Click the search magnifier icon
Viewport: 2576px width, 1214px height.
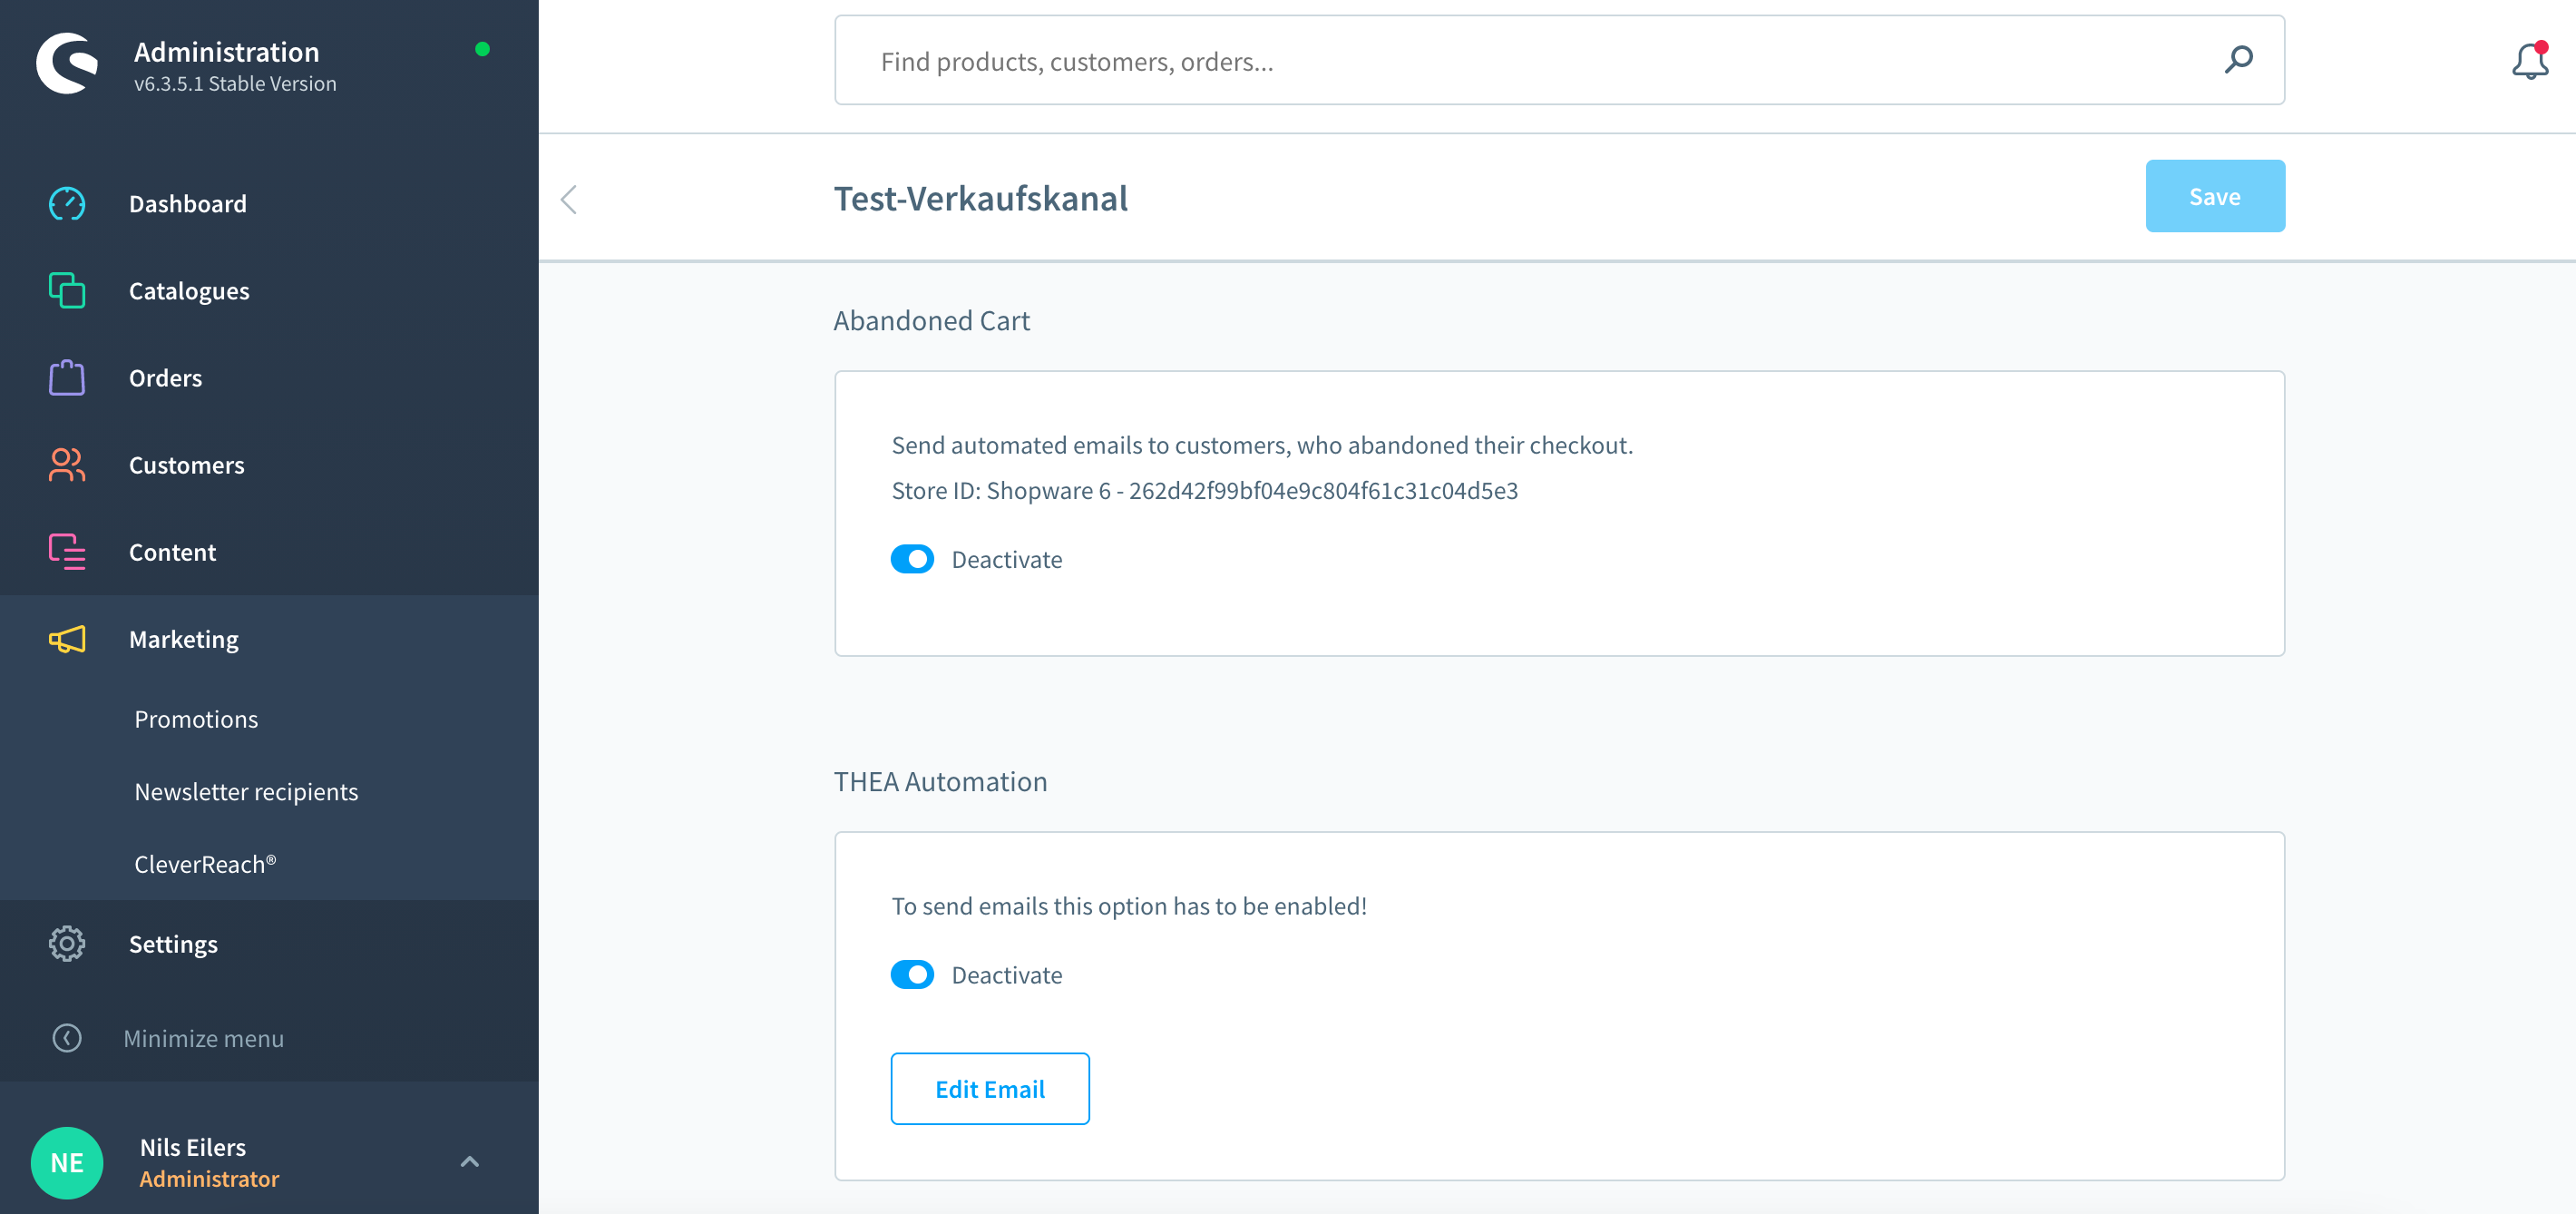click(2238, 60)
